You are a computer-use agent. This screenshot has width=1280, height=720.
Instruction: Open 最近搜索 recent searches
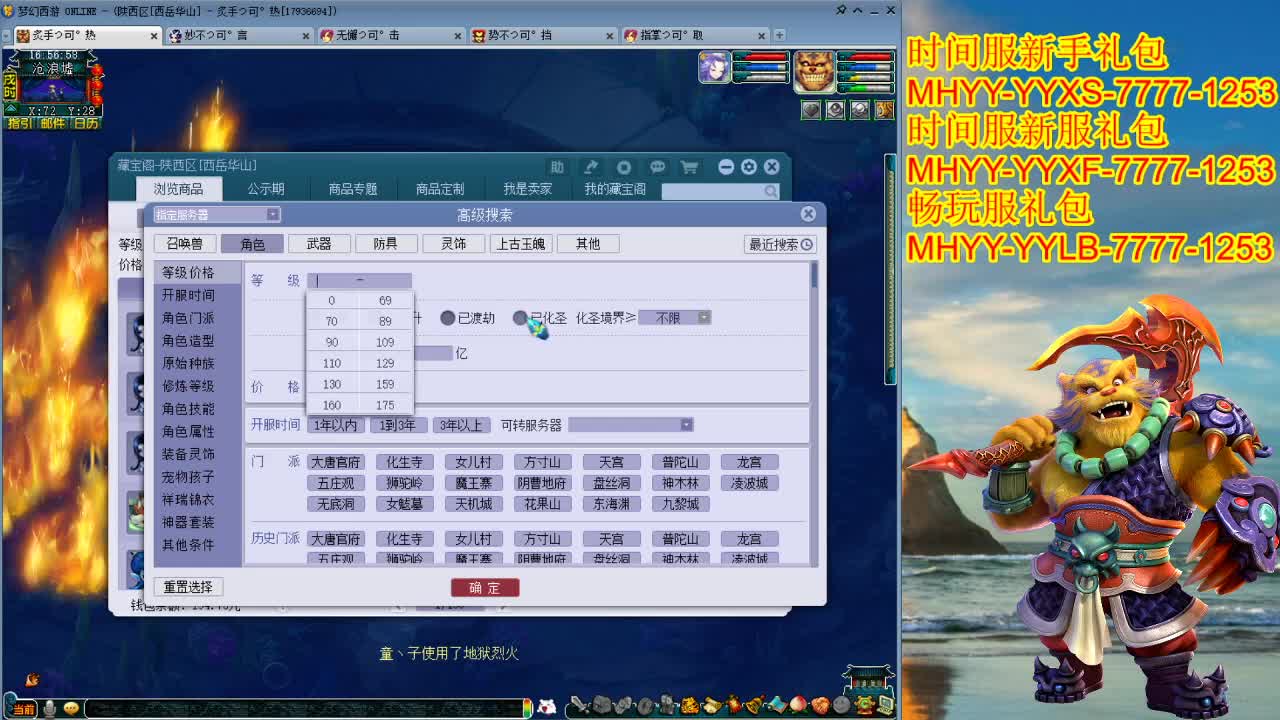click(780, 244)
